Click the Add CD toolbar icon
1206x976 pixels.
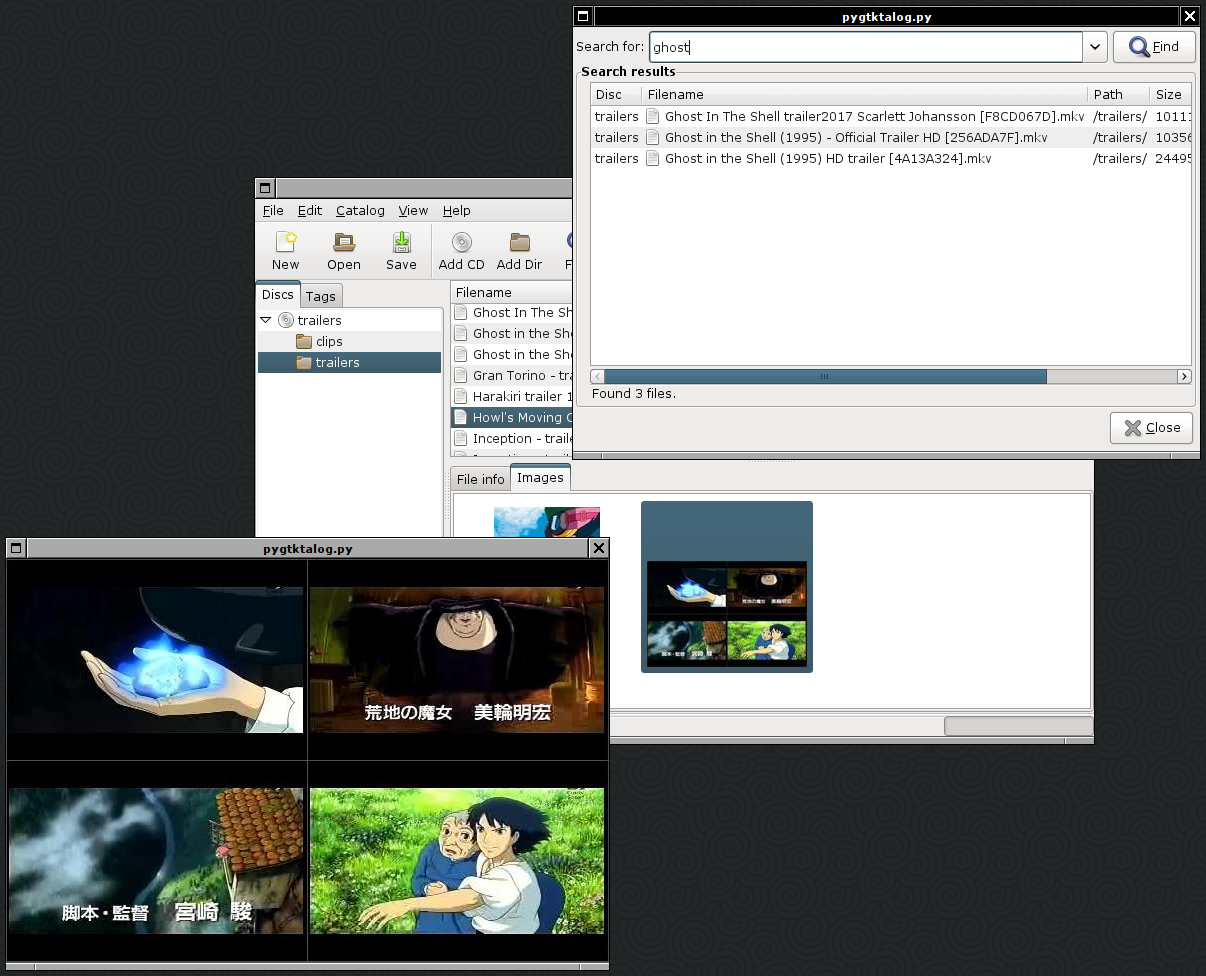click(x=461, y=250)
